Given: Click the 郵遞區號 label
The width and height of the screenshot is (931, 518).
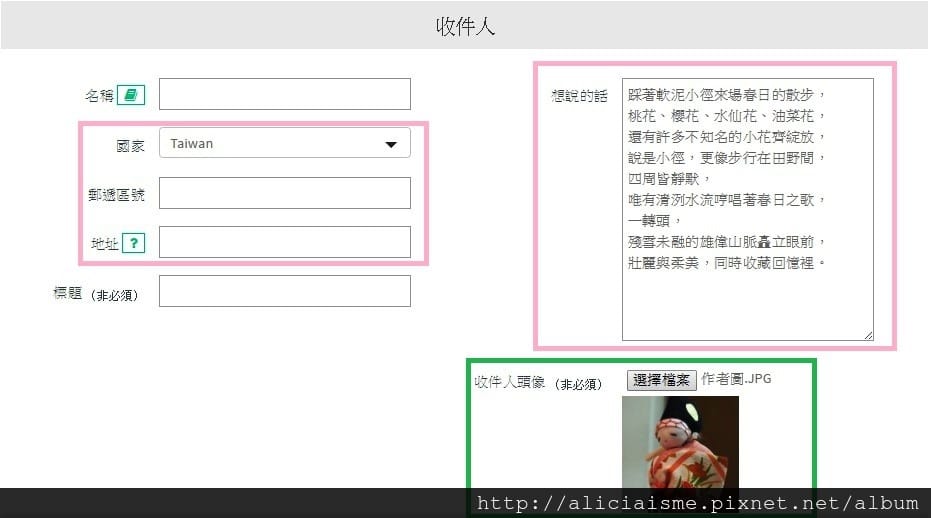Looking at the screenshot, I should click(116, 195).
